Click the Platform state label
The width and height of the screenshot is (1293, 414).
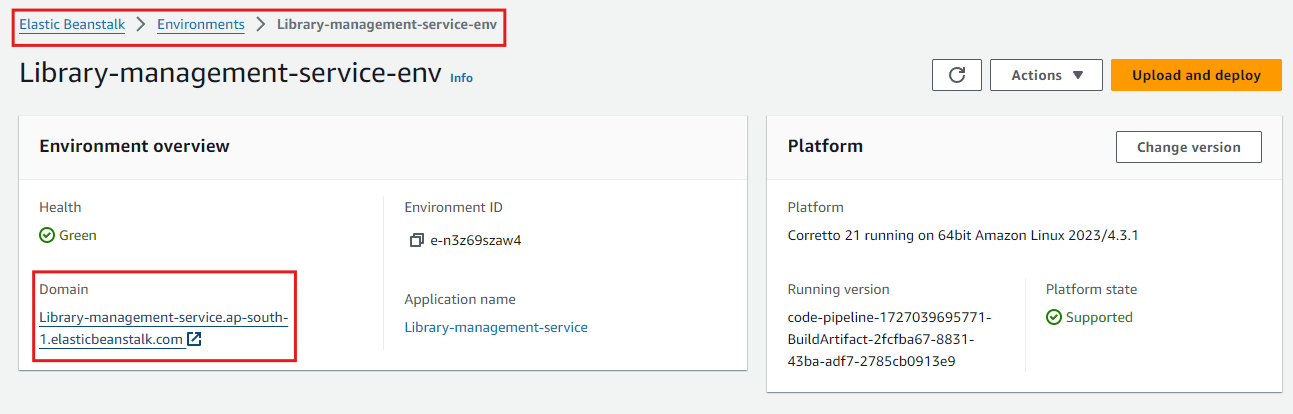1091,289
